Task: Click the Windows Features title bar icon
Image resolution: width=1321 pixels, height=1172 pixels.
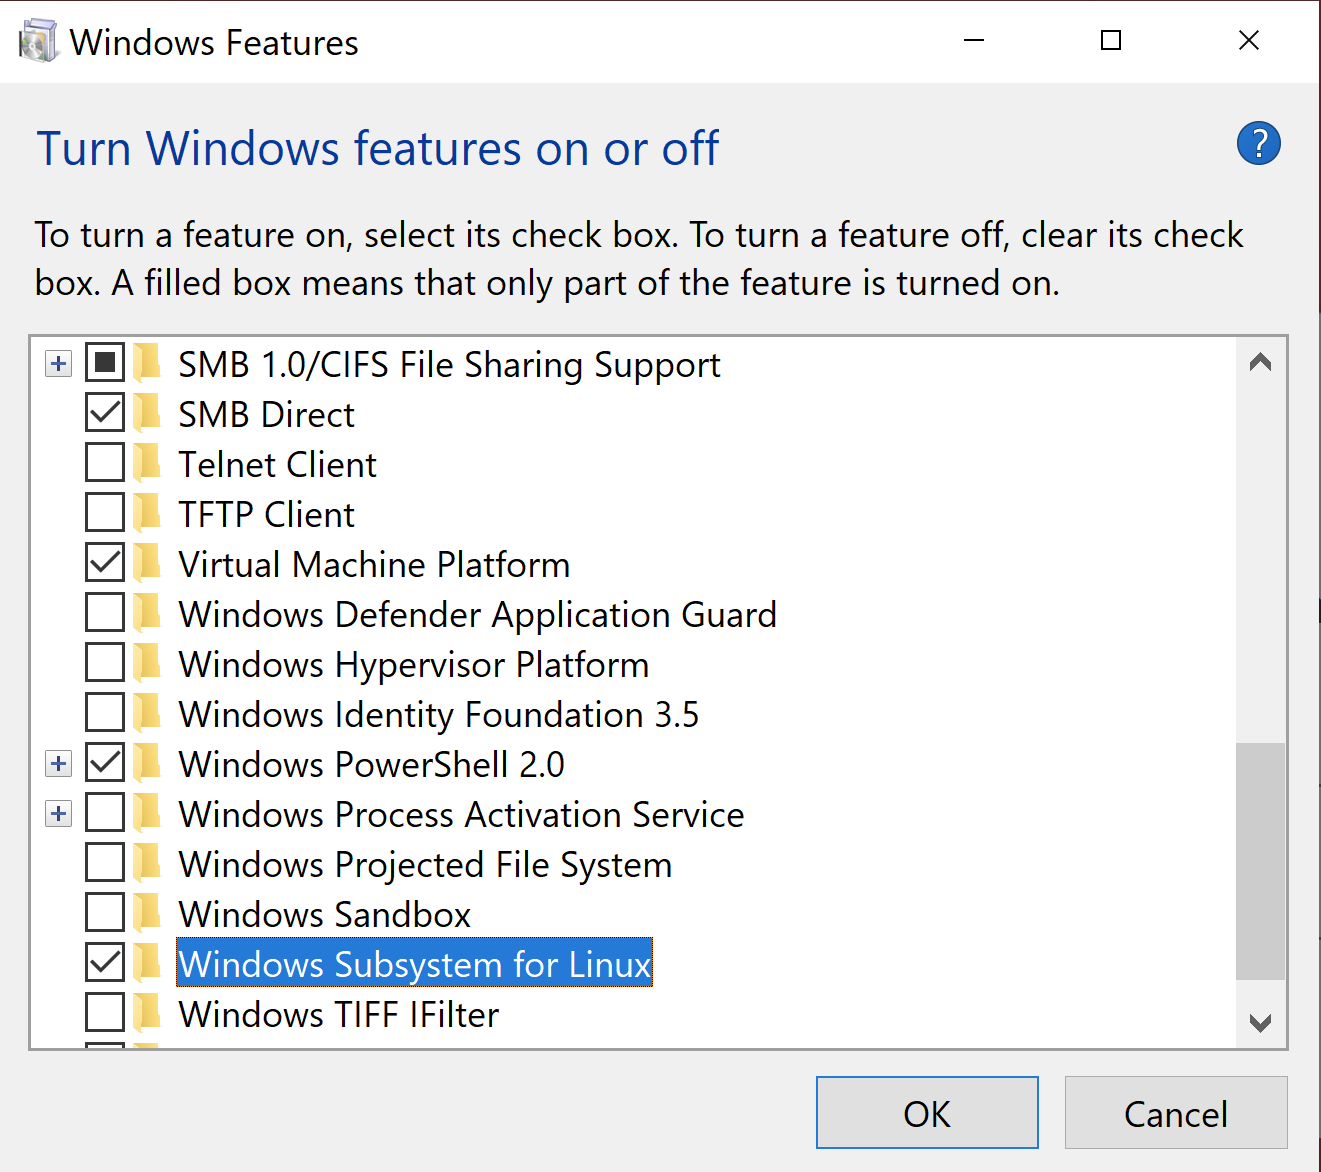Action: point(38,42)
